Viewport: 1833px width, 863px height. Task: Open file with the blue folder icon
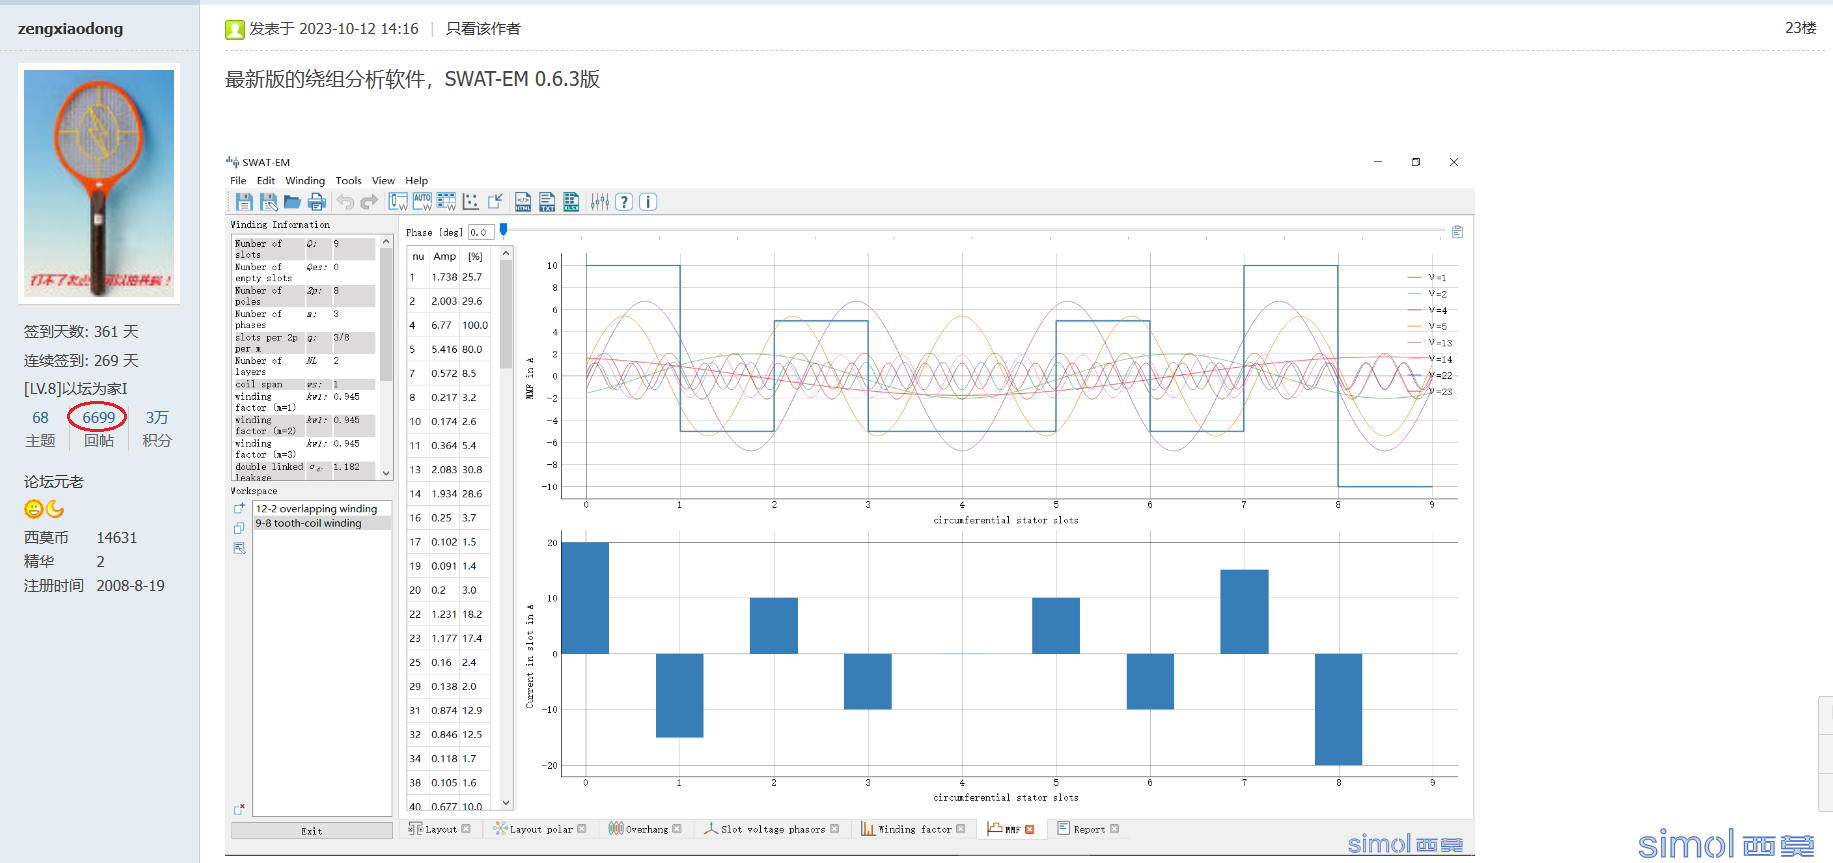(292, 202)
